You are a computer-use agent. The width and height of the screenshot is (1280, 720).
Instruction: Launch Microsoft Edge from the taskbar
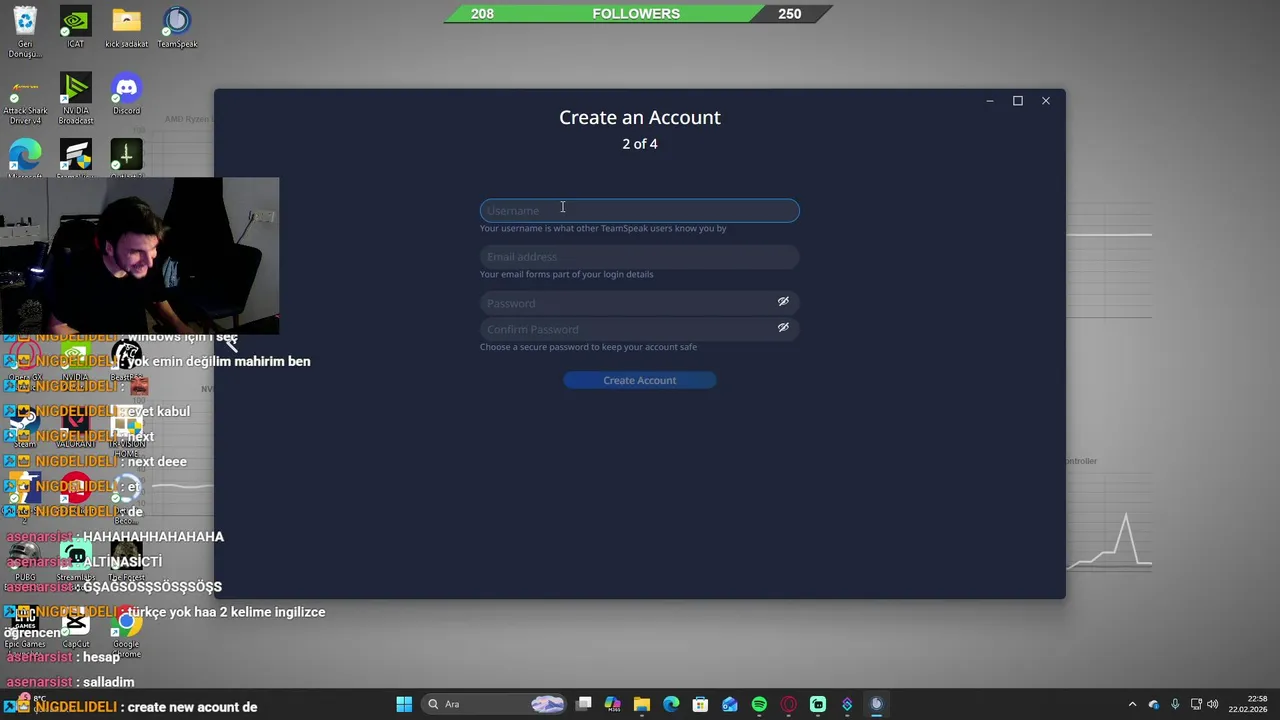coord(671,704)
